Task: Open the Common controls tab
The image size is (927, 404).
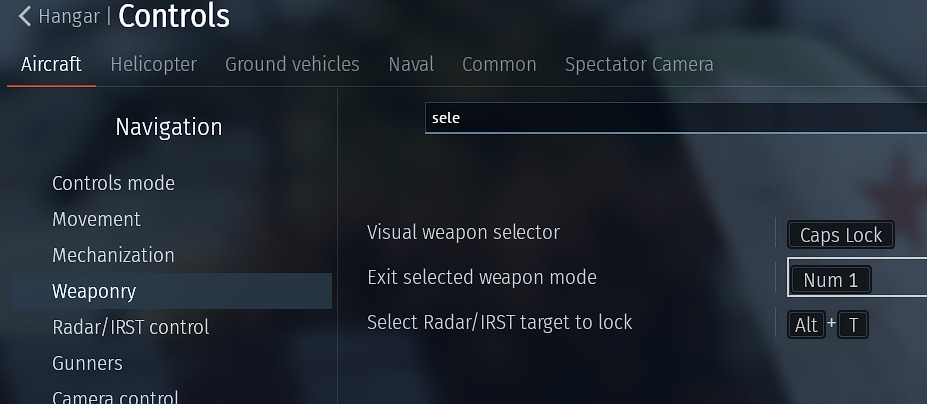Action: 499,64
